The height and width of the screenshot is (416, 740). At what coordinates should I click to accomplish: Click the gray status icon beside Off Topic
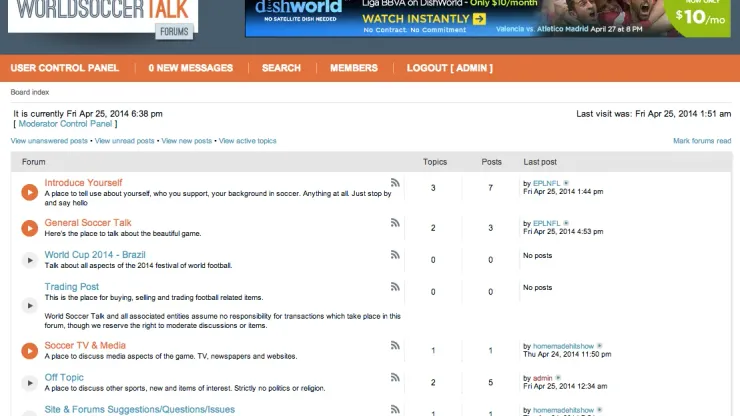point(30,382)
